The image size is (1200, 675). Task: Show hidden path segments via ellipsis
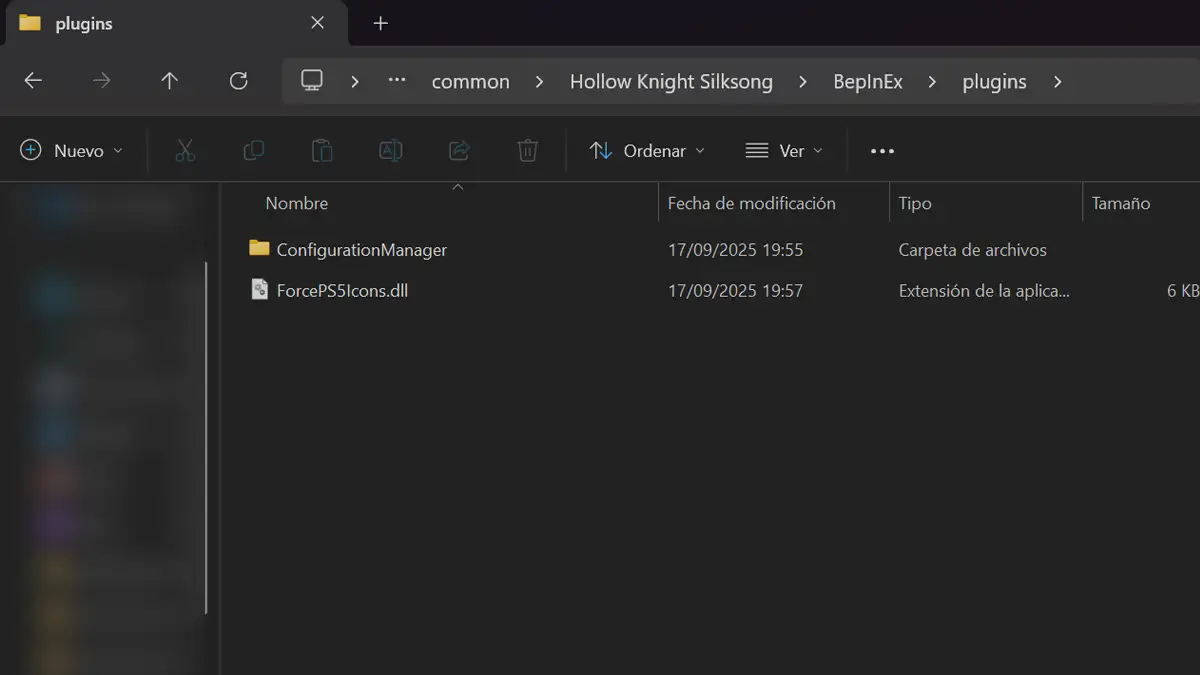pos(397,81)
